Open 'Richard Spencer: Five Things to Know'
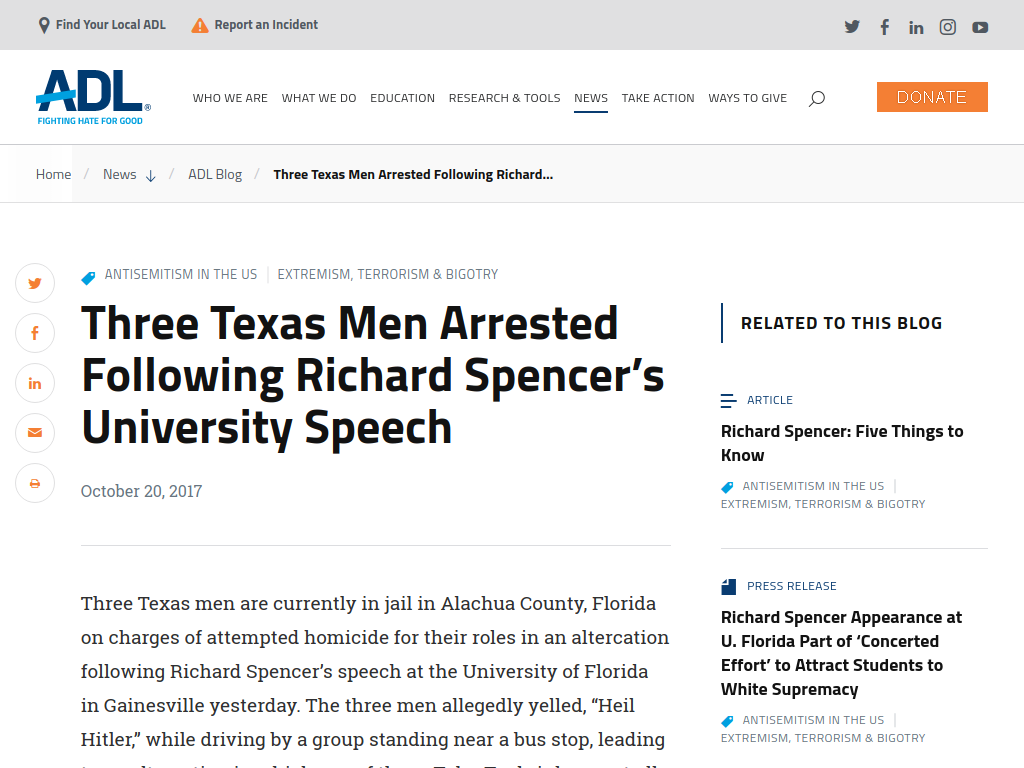This screenshot has width=1024, height=768. click(x=842, y=443)
